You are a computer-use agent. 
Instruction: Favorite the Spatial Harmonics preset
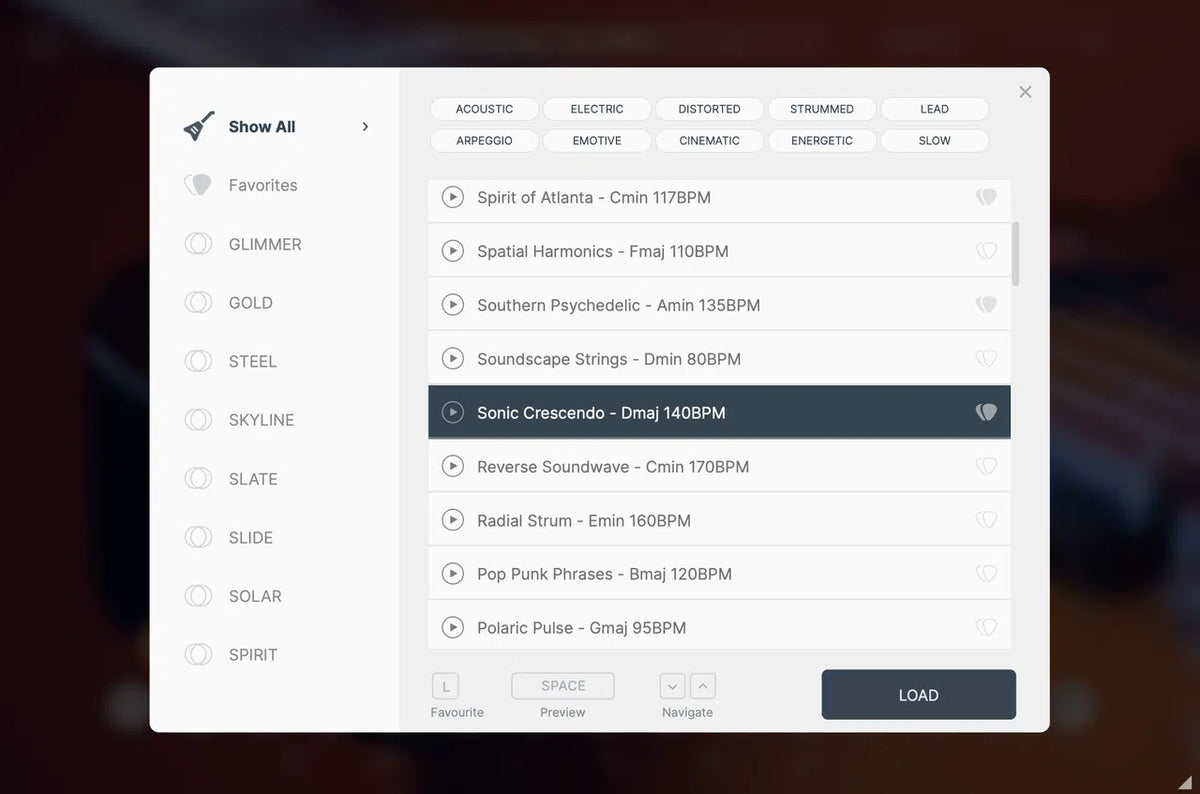pyautogui.click(x=986, y=251)
